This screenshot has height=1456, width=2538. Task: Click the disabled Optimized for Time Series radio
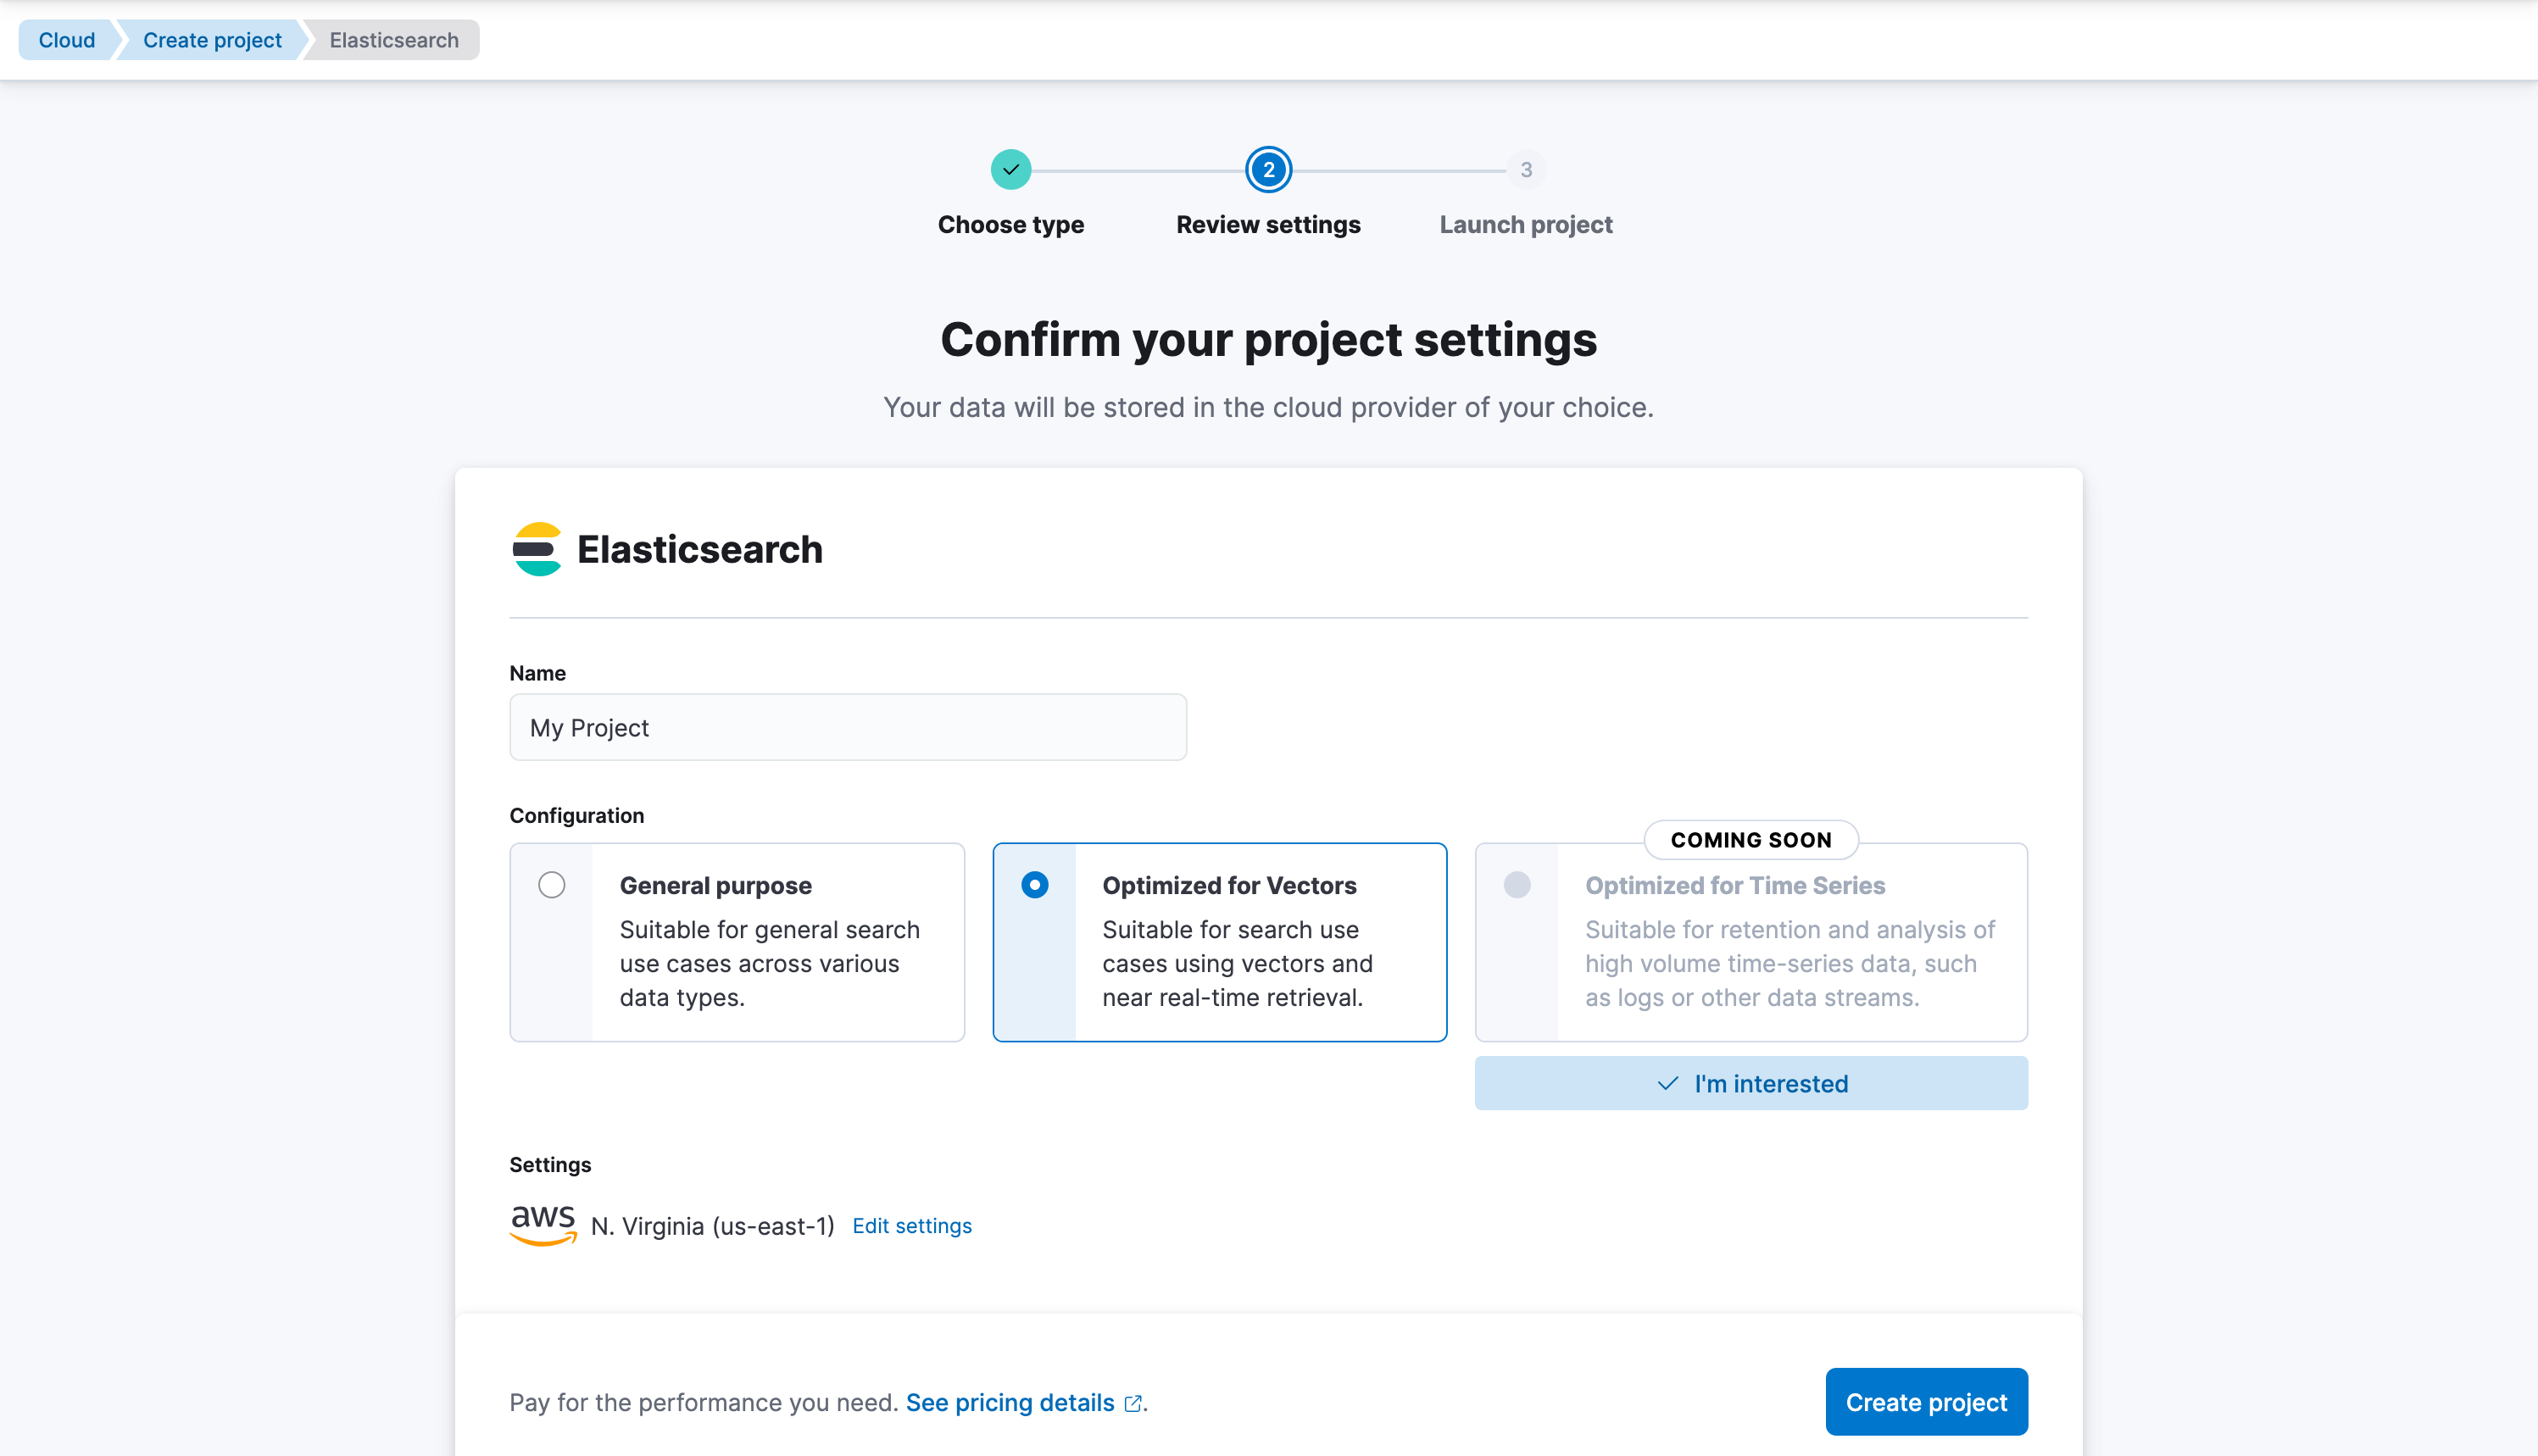coord(1517,885)
